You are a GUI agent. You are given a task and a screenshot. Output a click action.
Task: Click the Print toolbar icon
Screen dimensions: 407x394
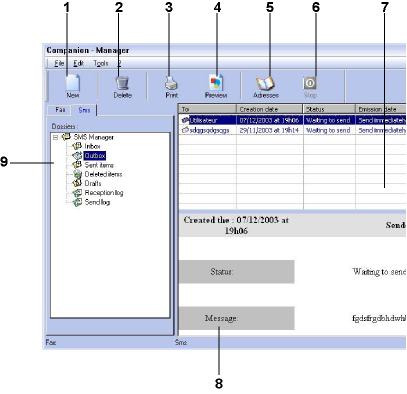pyautogui.click(x=171, y=83)
